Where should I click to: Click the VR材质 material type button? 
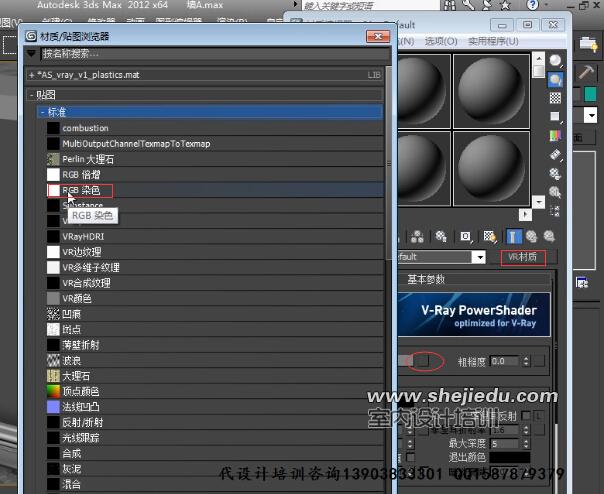(523, 257)
